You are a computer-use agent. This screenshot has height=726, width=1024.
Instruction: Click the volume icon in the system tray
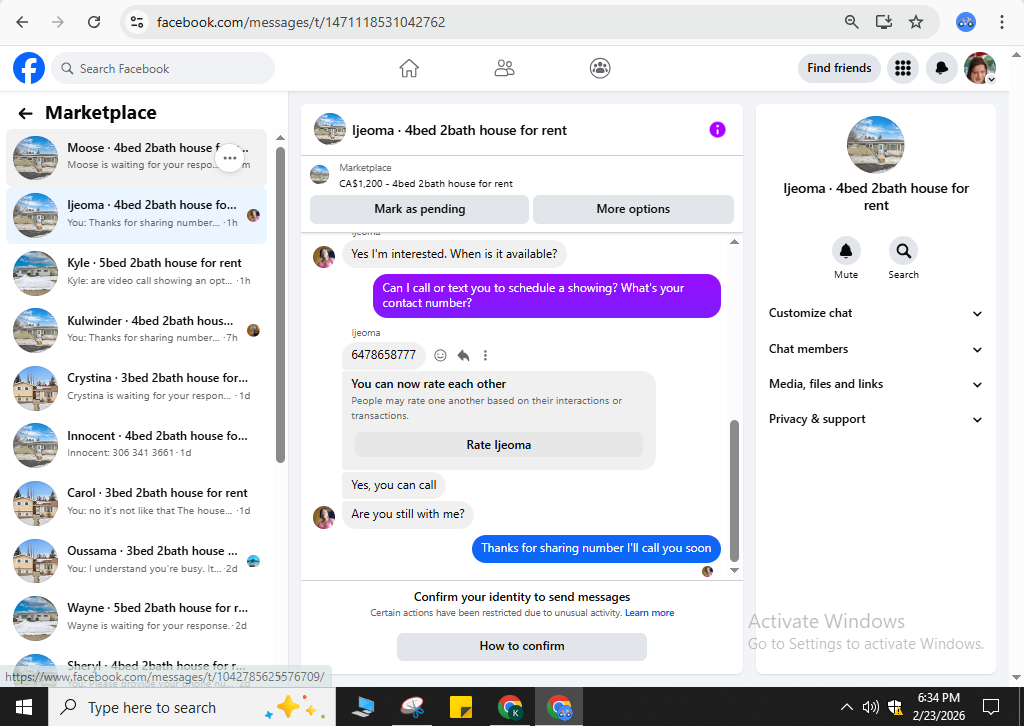click(870, 707)
